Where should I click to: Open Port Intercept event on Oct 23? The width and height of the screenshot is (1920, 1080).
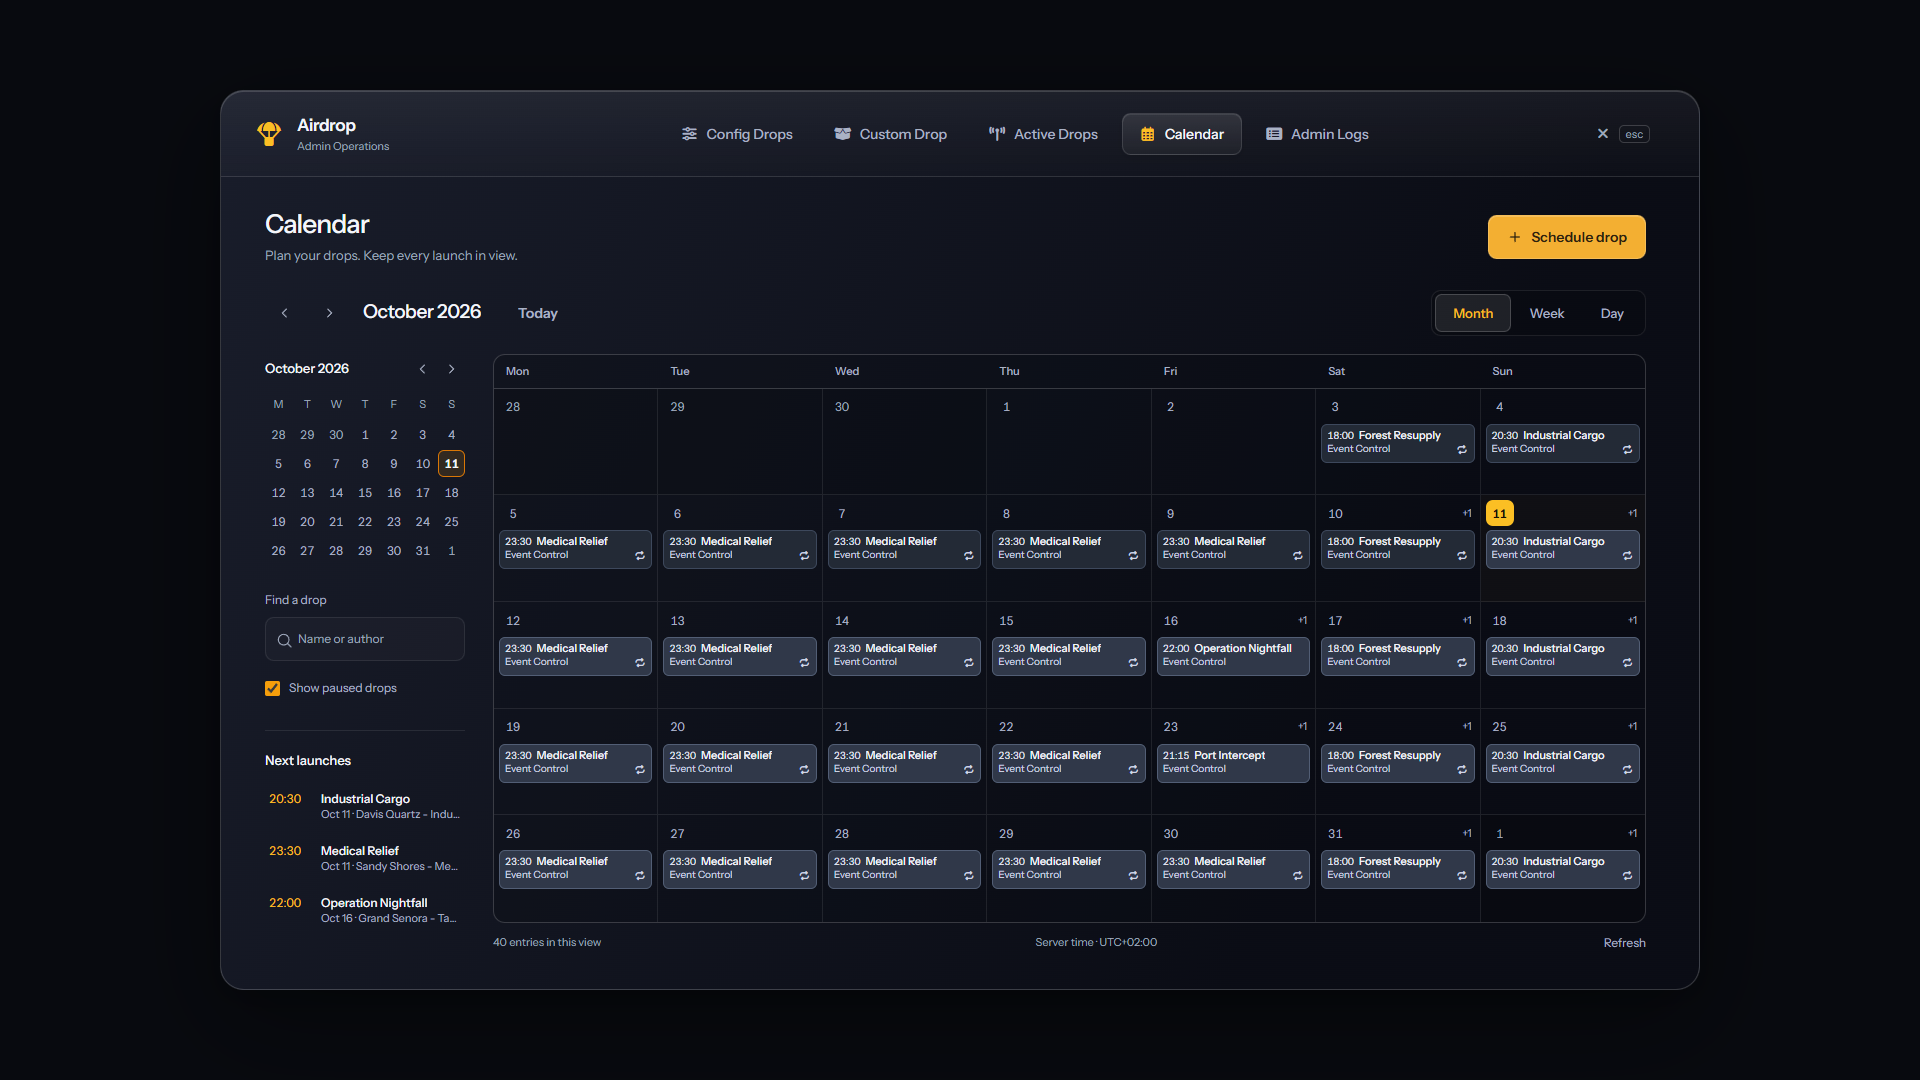[1233, 763]
